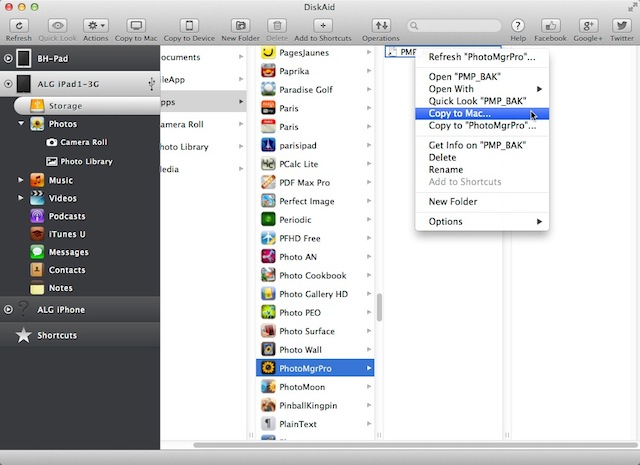The height and width of the screenshot is (465, 640).
Task: Select Photo Cookbook in the app list
Action: [315, 275]
